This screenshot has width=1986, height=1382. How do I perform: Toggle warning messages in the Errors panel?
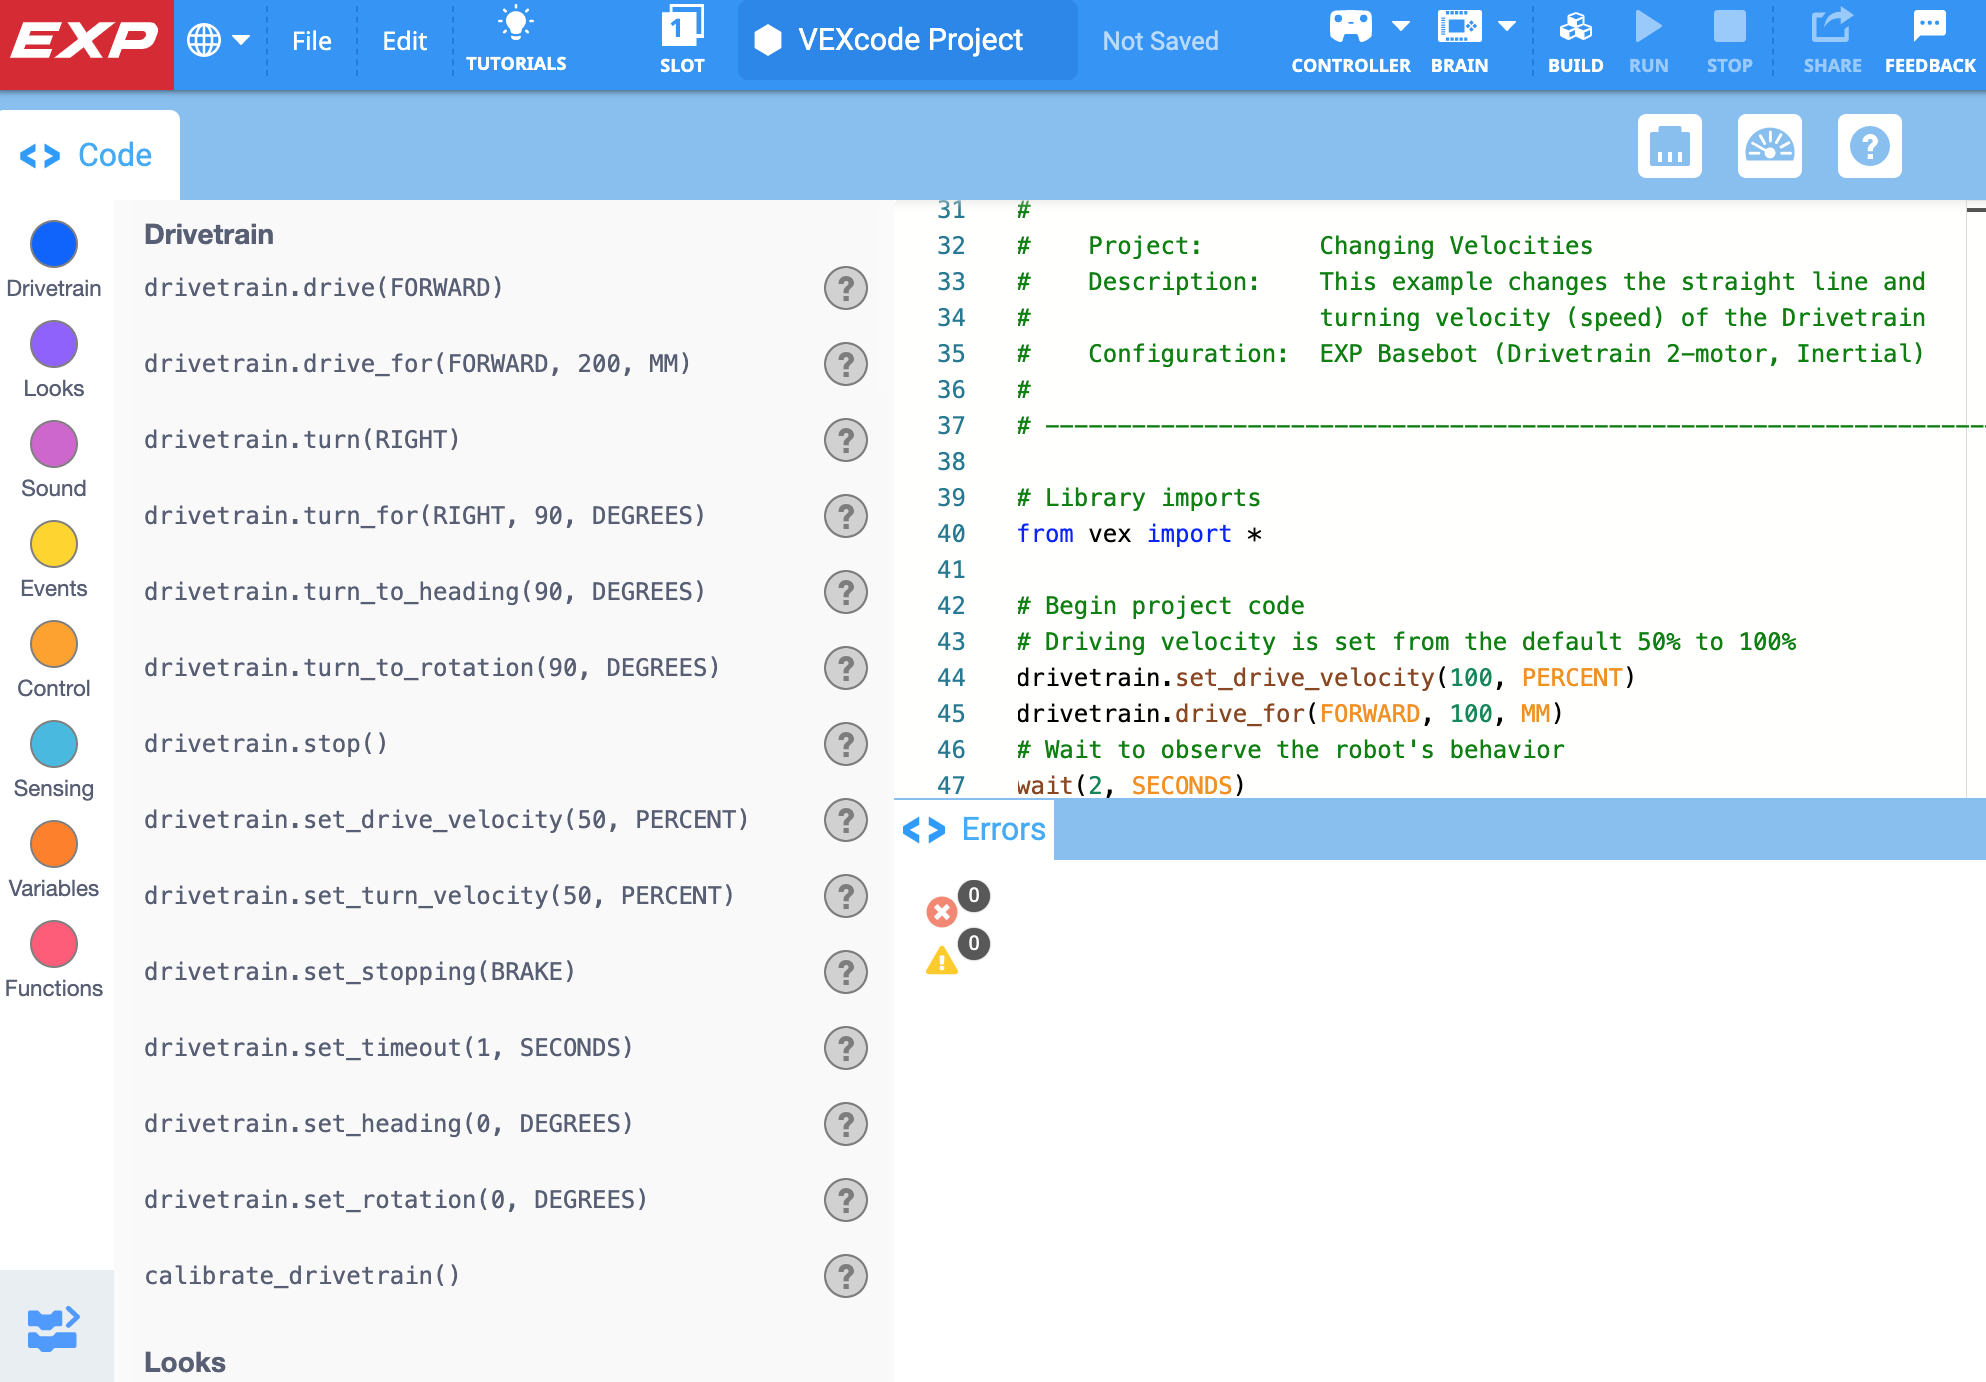940,961
